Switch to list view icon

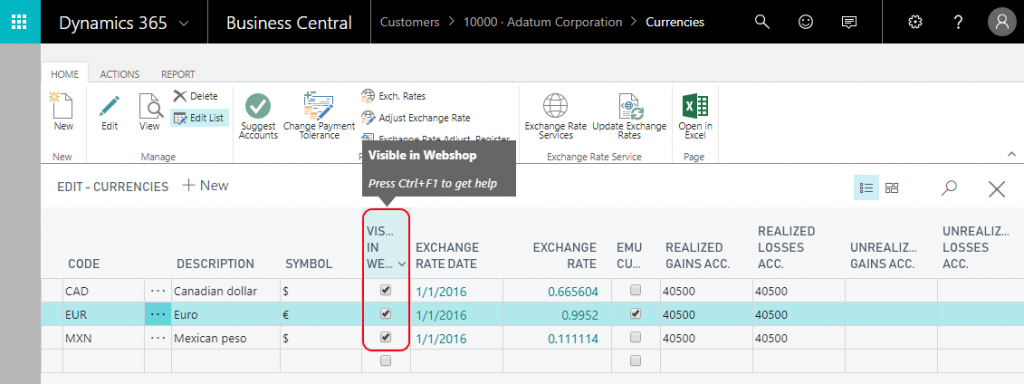tap(867, 188)
